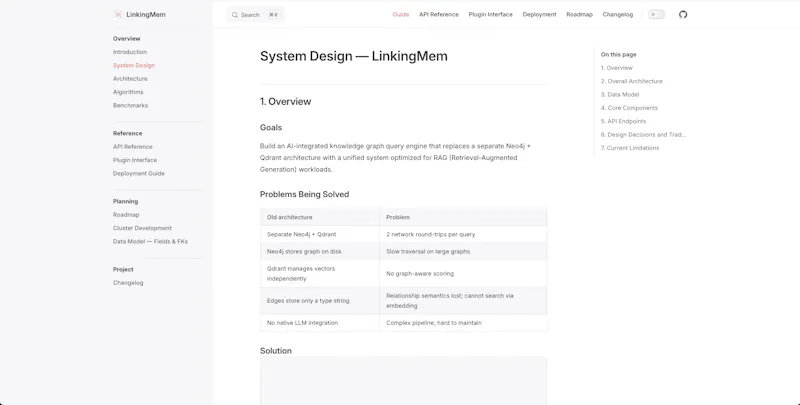Click the Goals paragraph about knowledge graph engine
800x405 pixels.
point(395,158)
